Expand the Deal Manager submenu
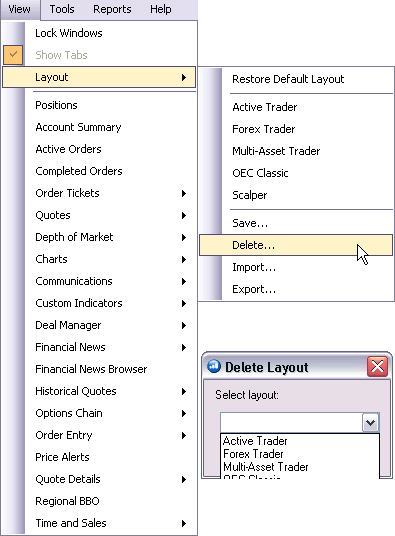This screenshot has height=536, width=395. pos(99,325)
